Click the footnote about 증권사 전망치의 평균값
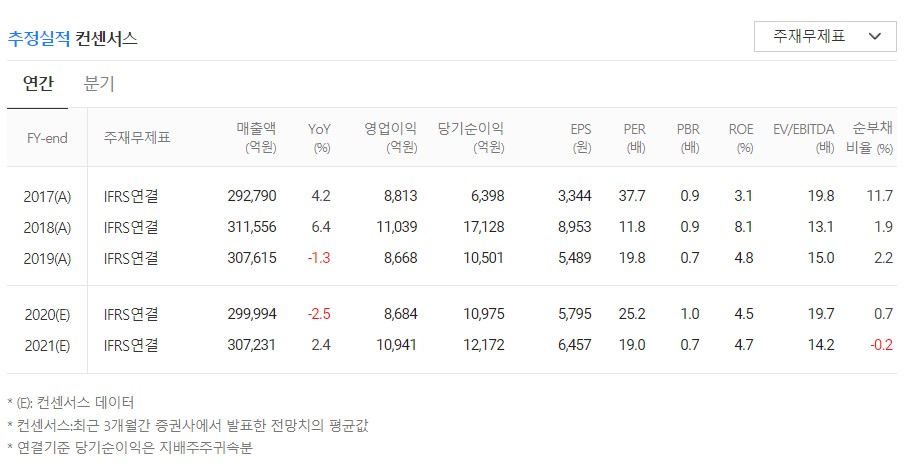909x475 pixels. pos(188,426)
